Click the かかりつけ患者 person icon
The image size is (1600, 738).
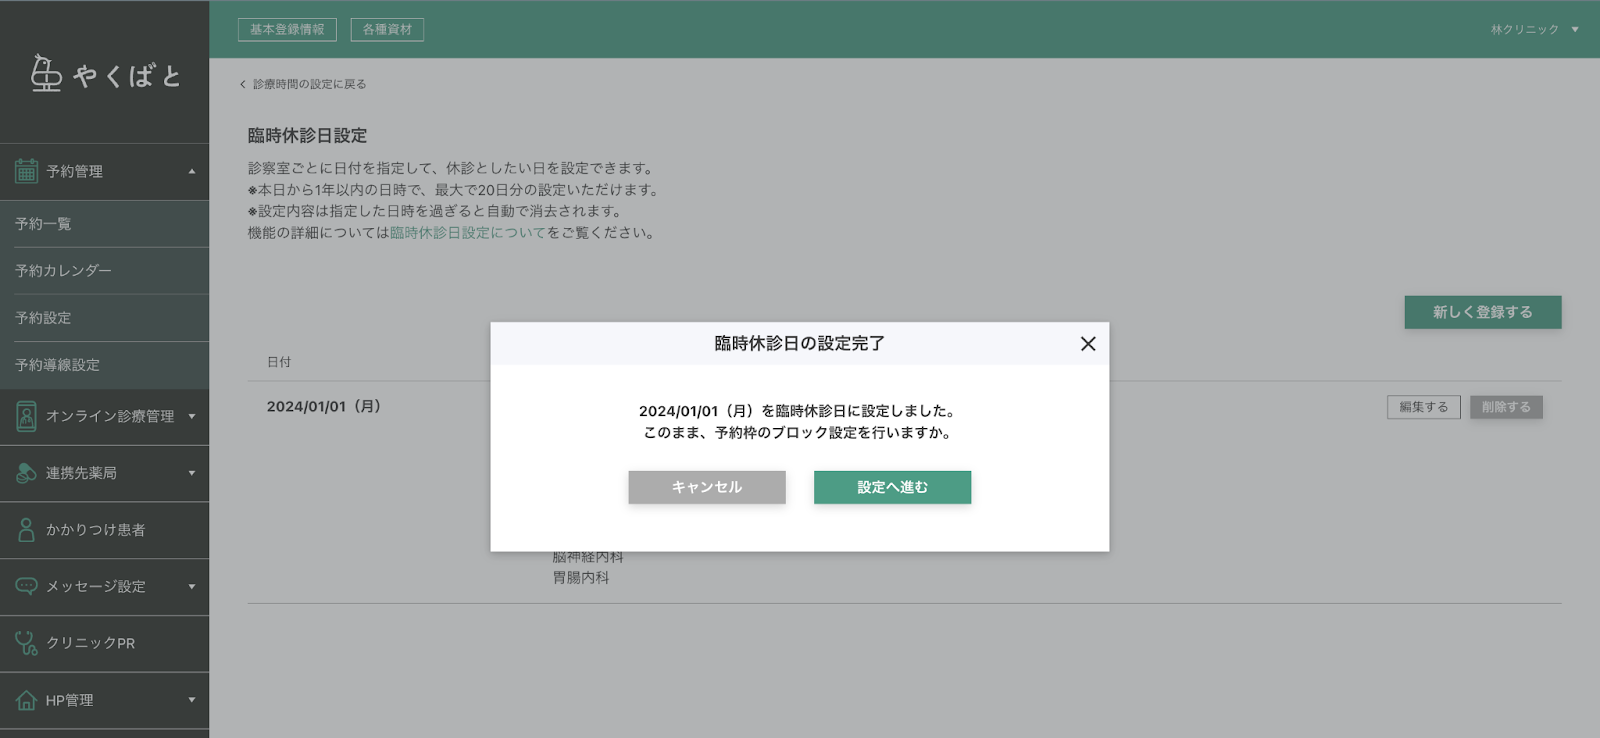pos(26,530)
